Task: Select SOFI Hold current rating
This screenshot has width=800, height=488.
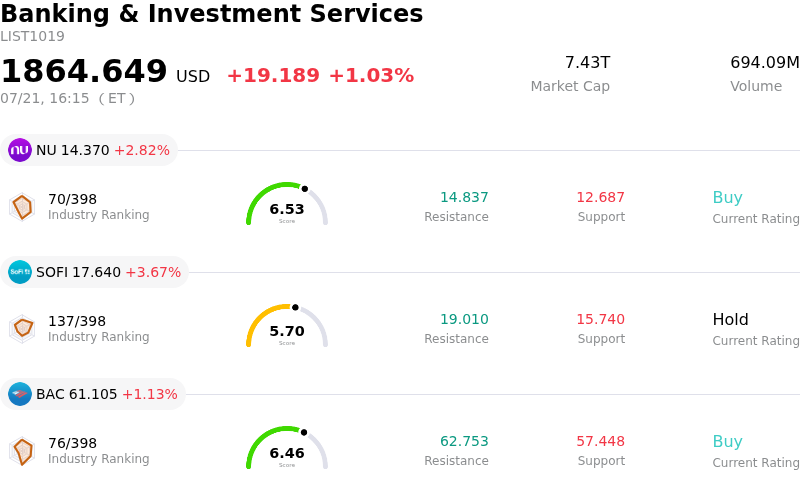Action: [x=731, y=319]
